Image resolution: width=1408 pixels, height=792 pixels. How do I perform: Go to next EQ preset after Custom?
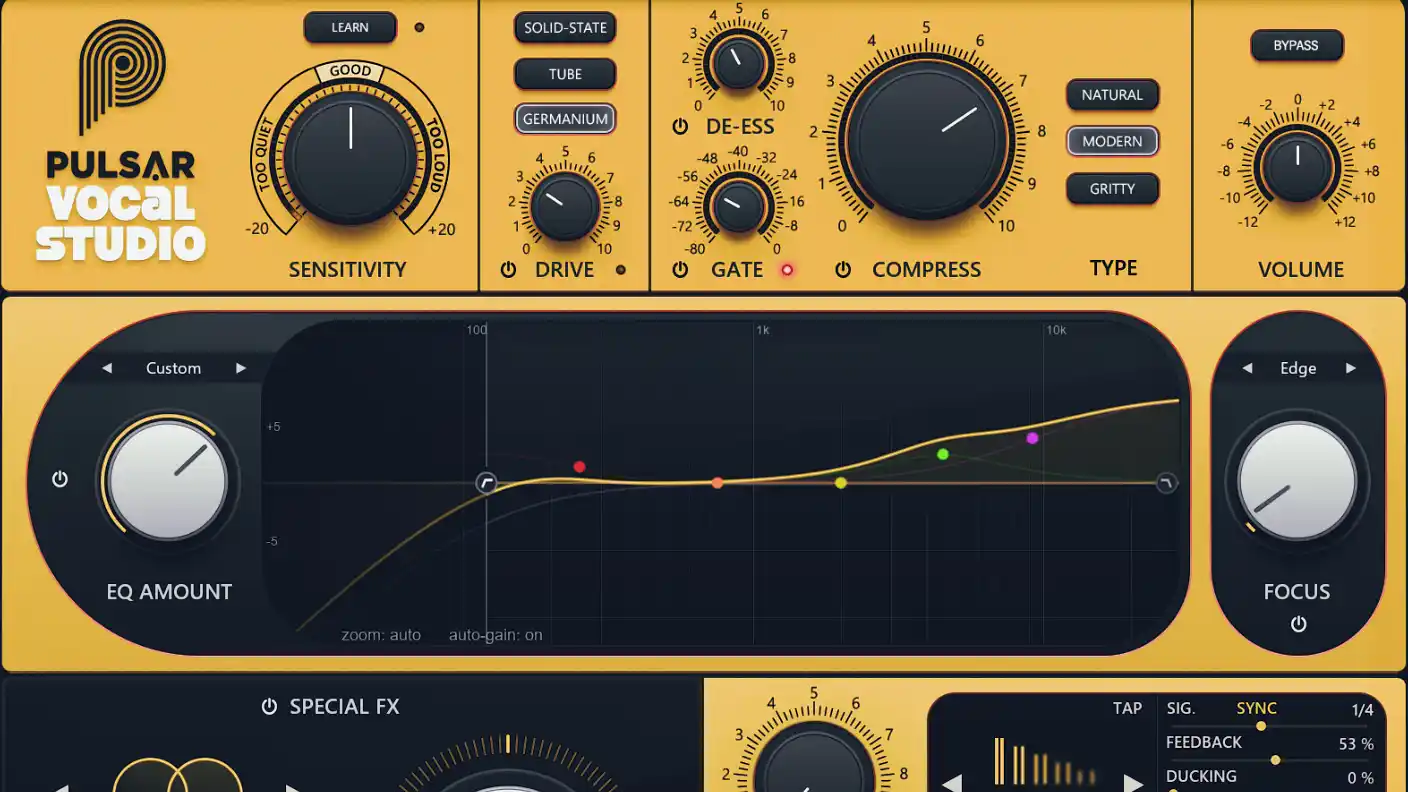[241, 368]
